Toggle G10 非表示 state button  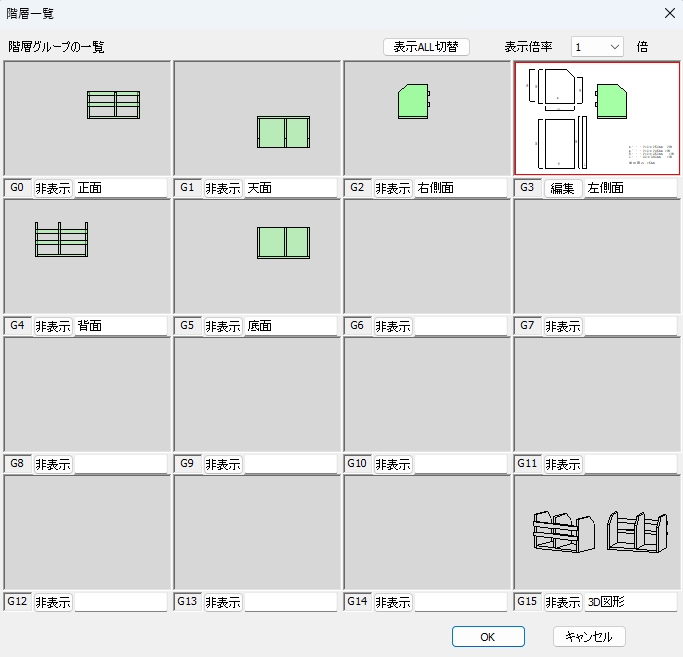[393, 464]
